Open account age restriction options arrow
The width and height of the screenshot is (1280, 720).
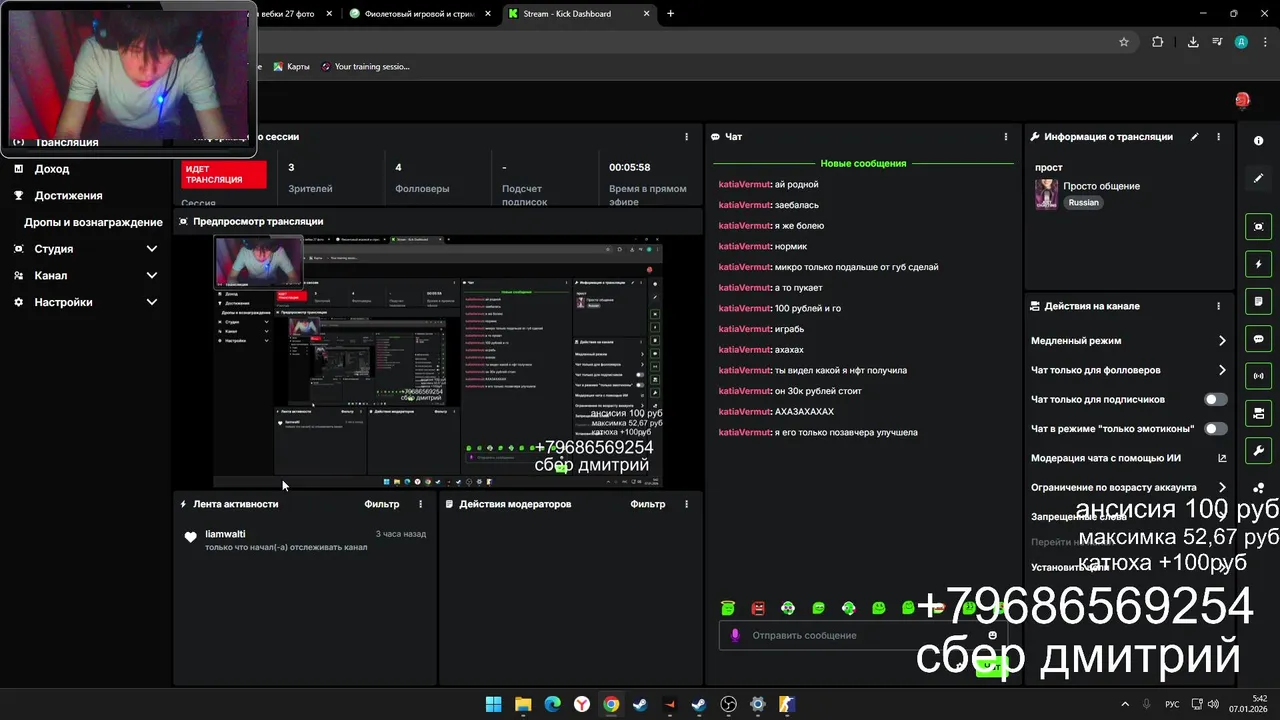1222,487
